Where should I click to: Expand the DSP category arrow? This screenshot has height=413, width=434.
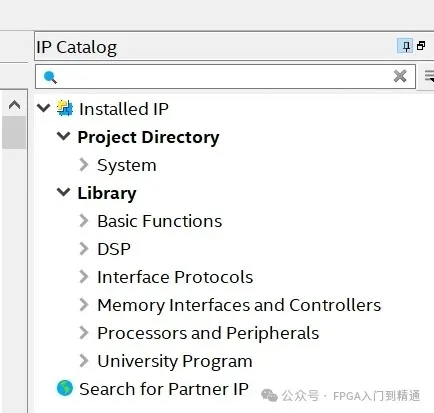click(84, 249)
